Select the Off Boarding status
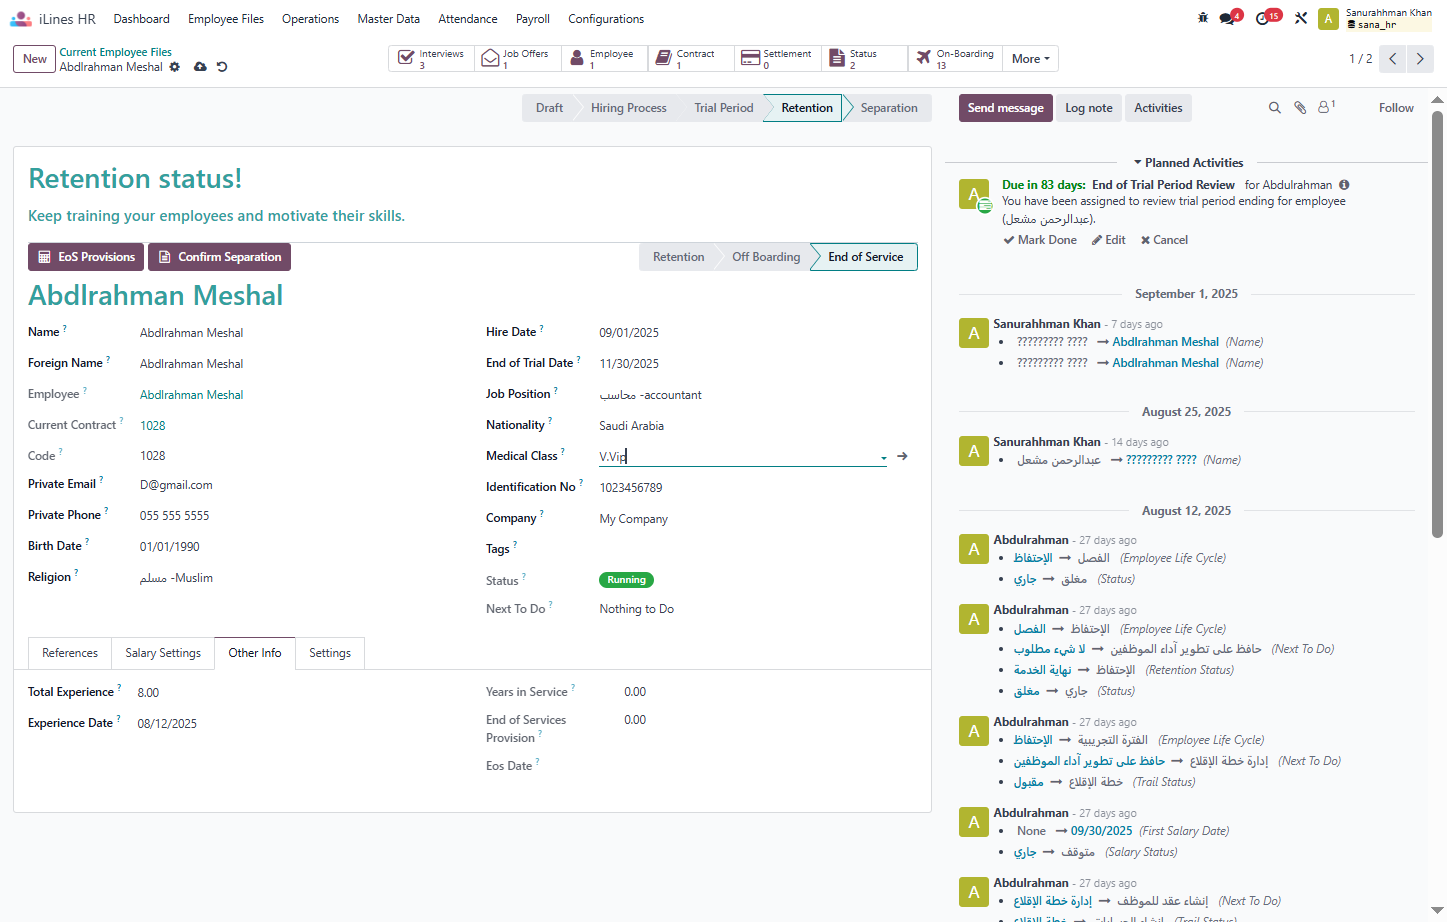The height and width of the screenshot is (922, 1447). (766, 257)
